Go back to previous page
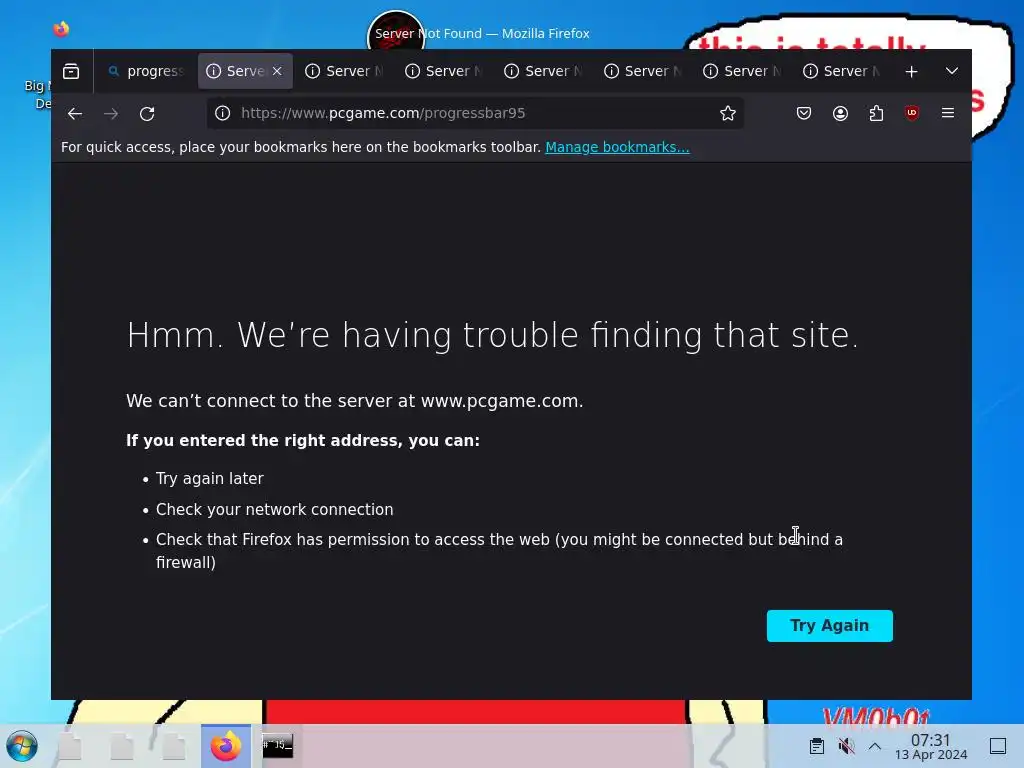 pyautogui.click(x=75, y=114)
